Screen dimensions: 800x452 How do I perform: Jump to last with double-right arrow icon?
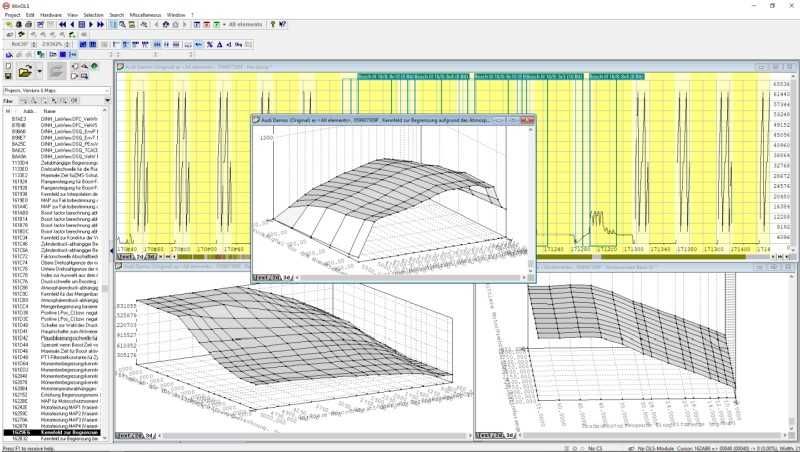coord(101,24)
